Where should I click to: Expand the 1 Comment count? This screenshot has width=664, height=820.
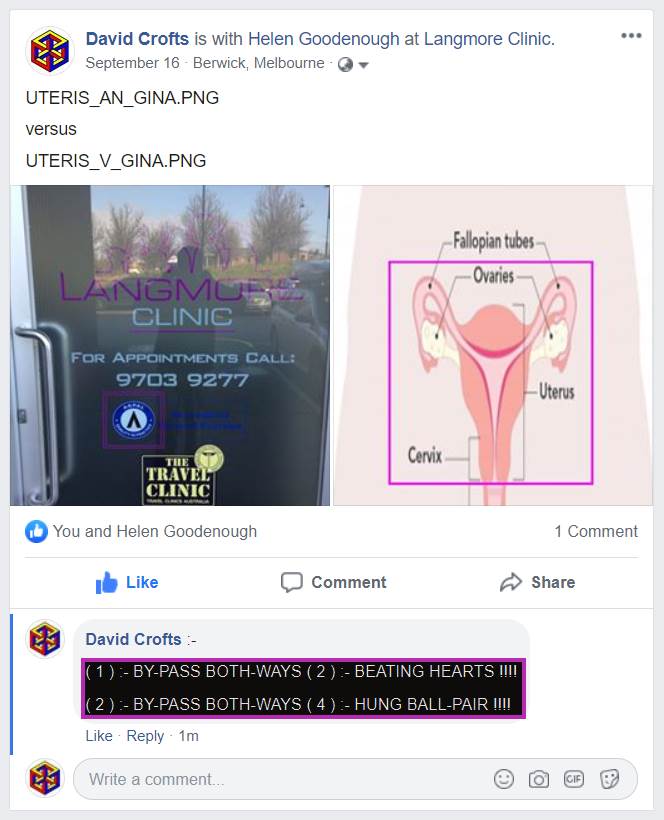click(x=596, y=531)
